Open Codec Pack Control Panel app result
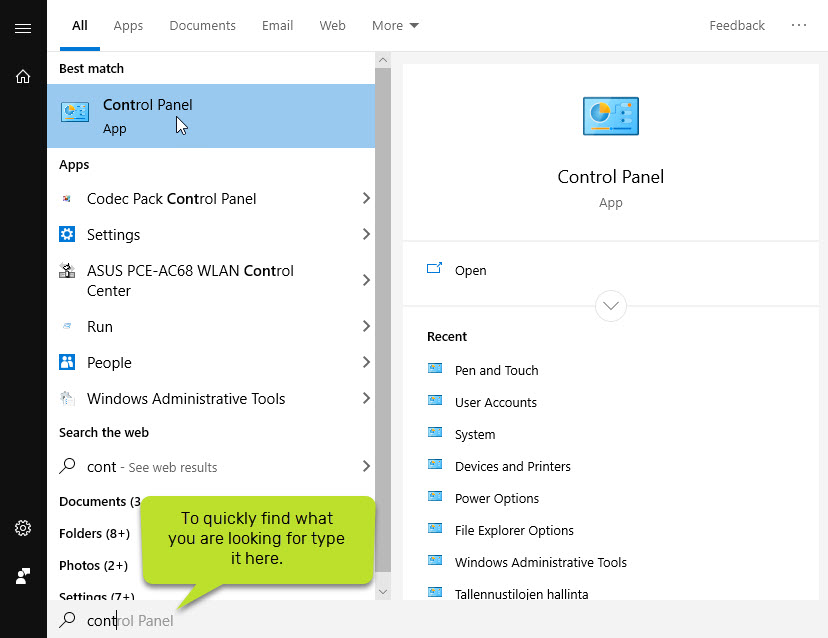The width and height of the screenshot is (828, 638). click(171, 199)
